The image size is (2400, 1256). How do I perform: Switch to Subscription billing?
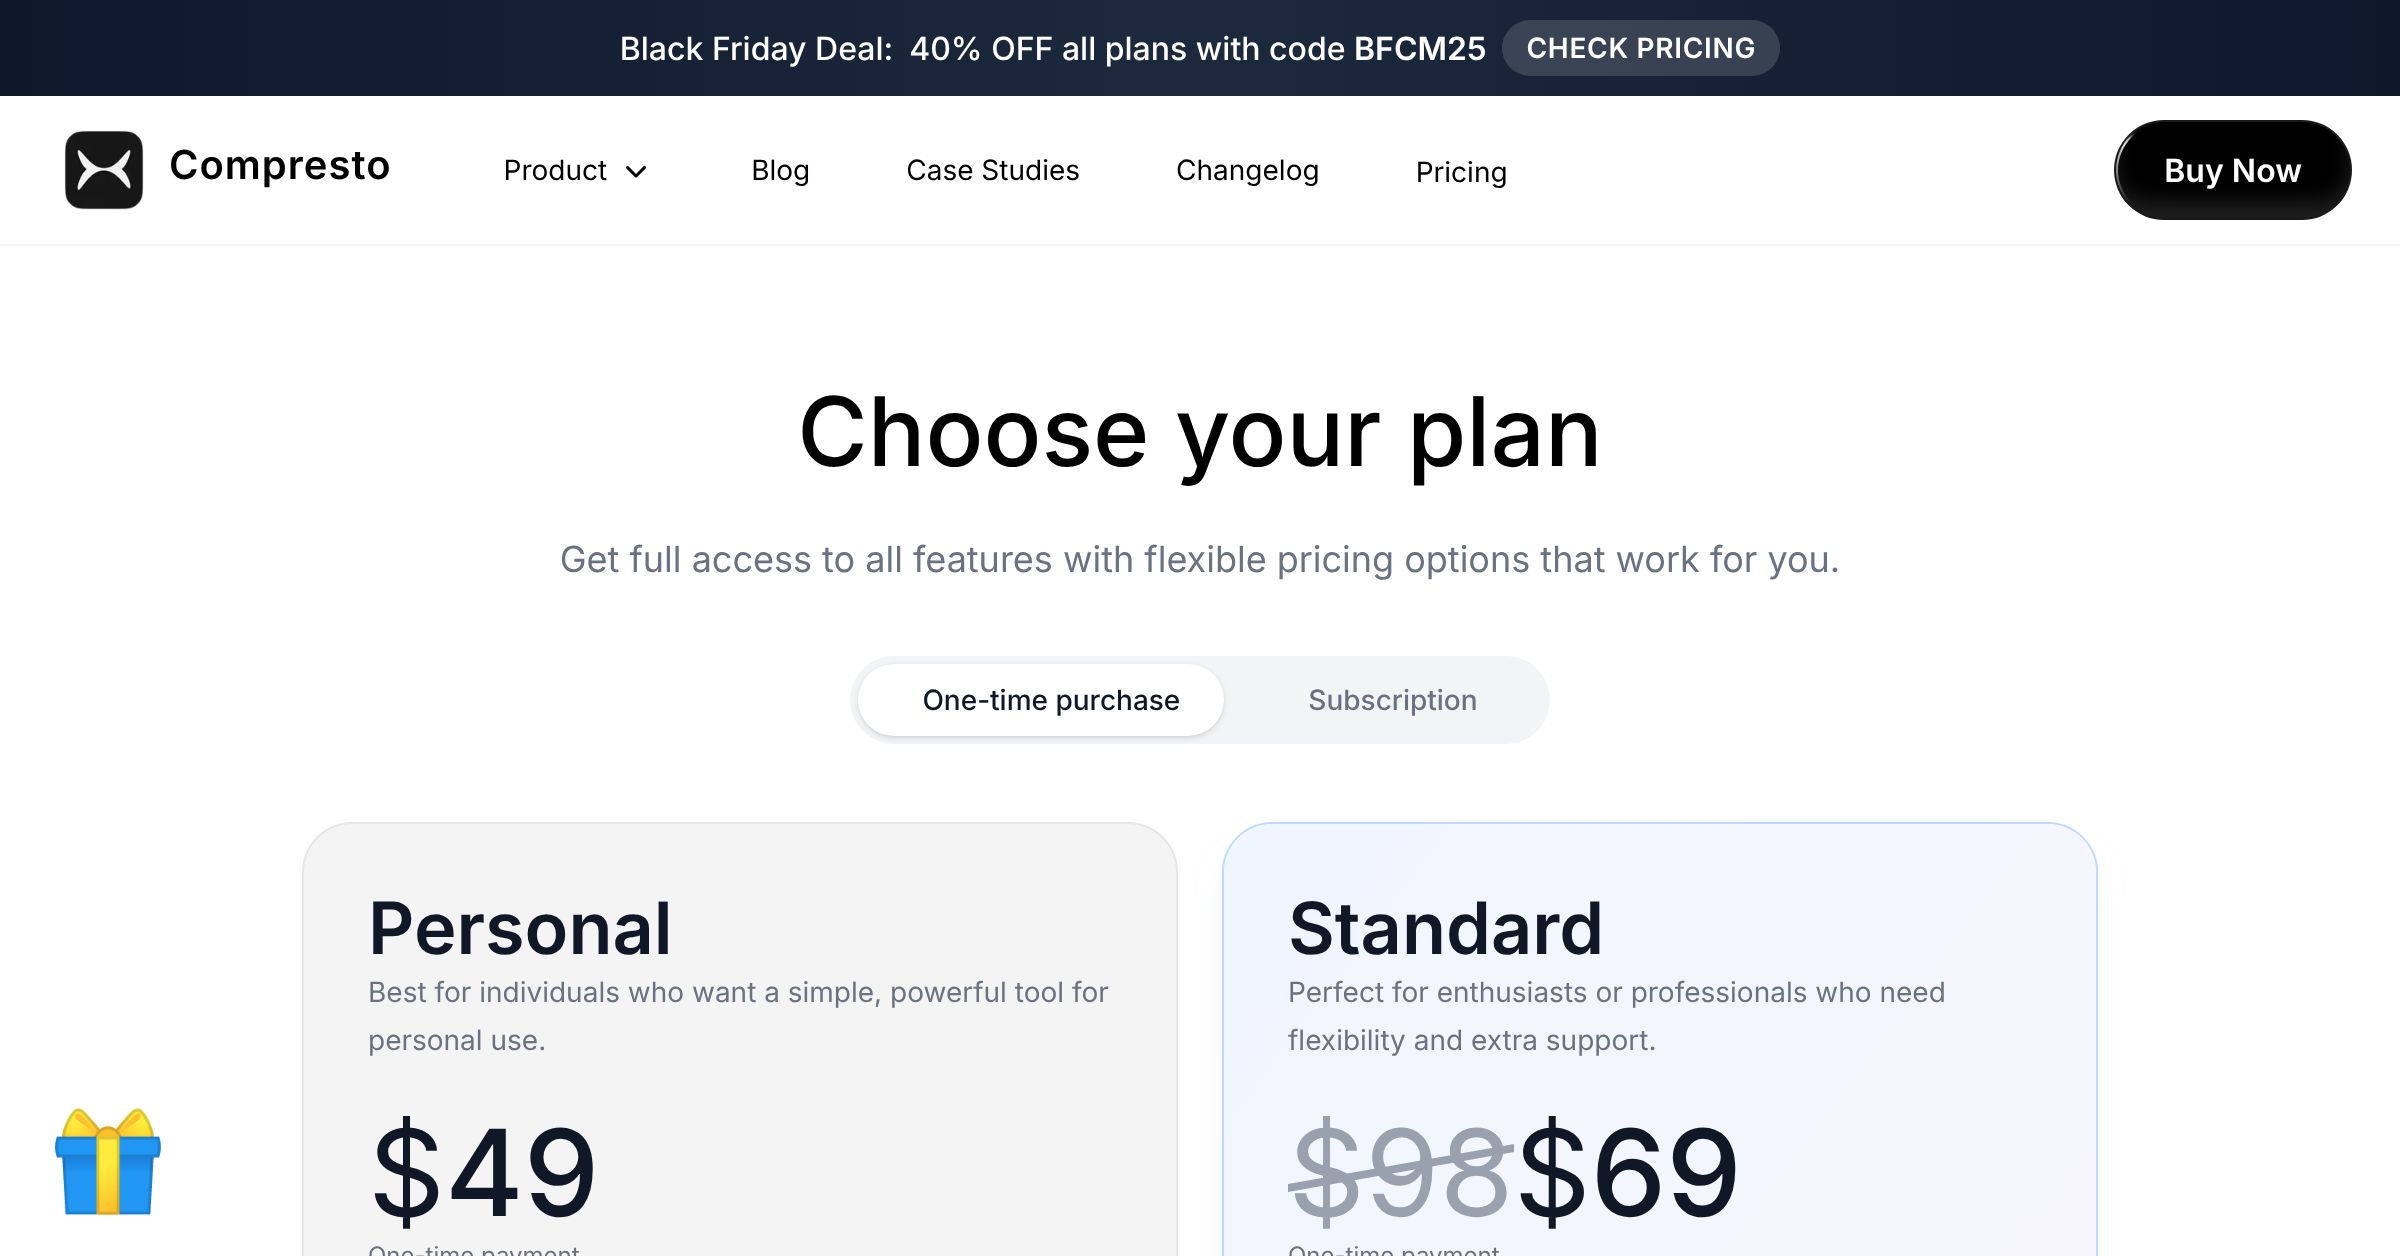click(1392, 700)
